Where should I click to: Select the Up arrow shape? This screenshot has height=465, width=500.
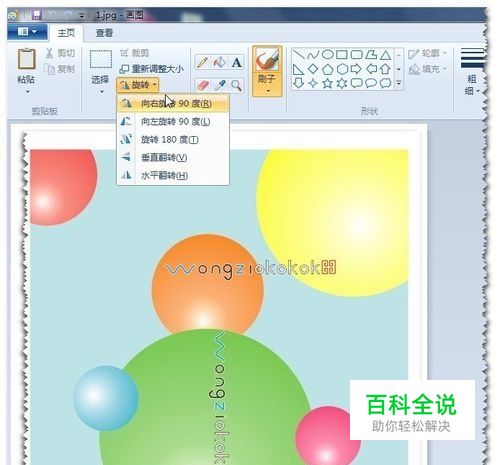[x=385, y=69]
